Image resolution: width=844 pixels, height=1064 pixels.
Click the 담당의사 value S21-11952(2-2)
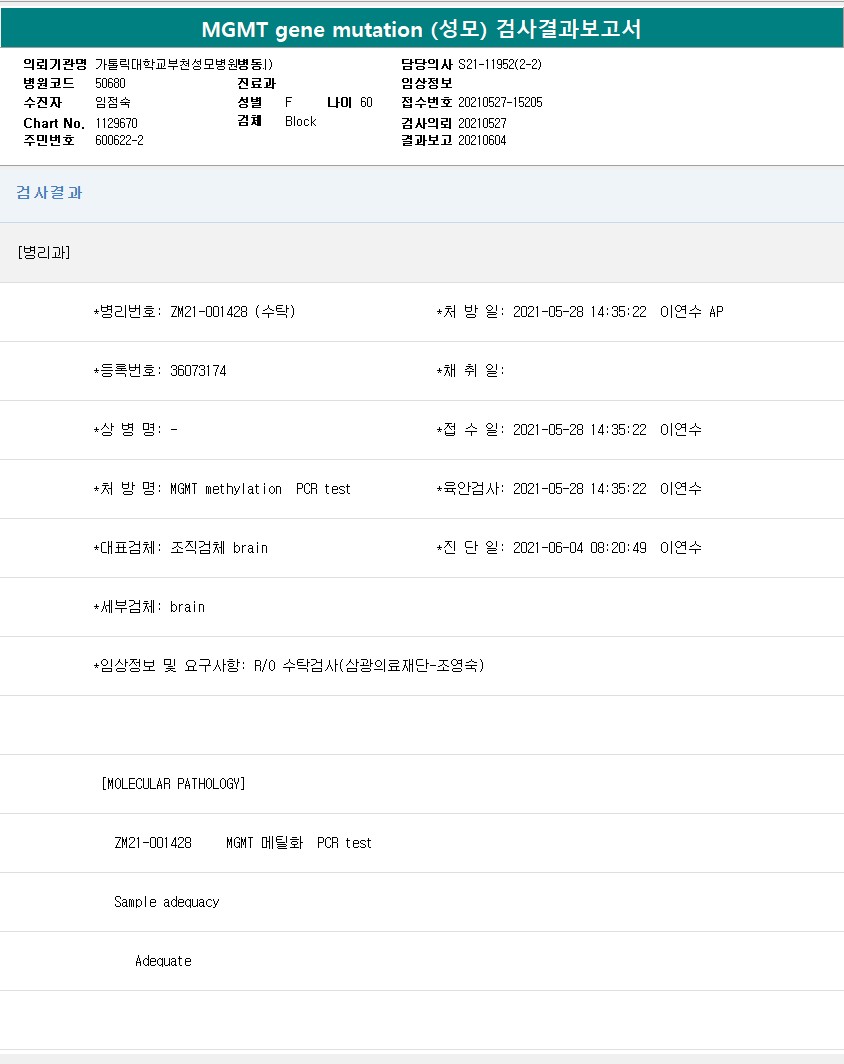tap(500, 64)
